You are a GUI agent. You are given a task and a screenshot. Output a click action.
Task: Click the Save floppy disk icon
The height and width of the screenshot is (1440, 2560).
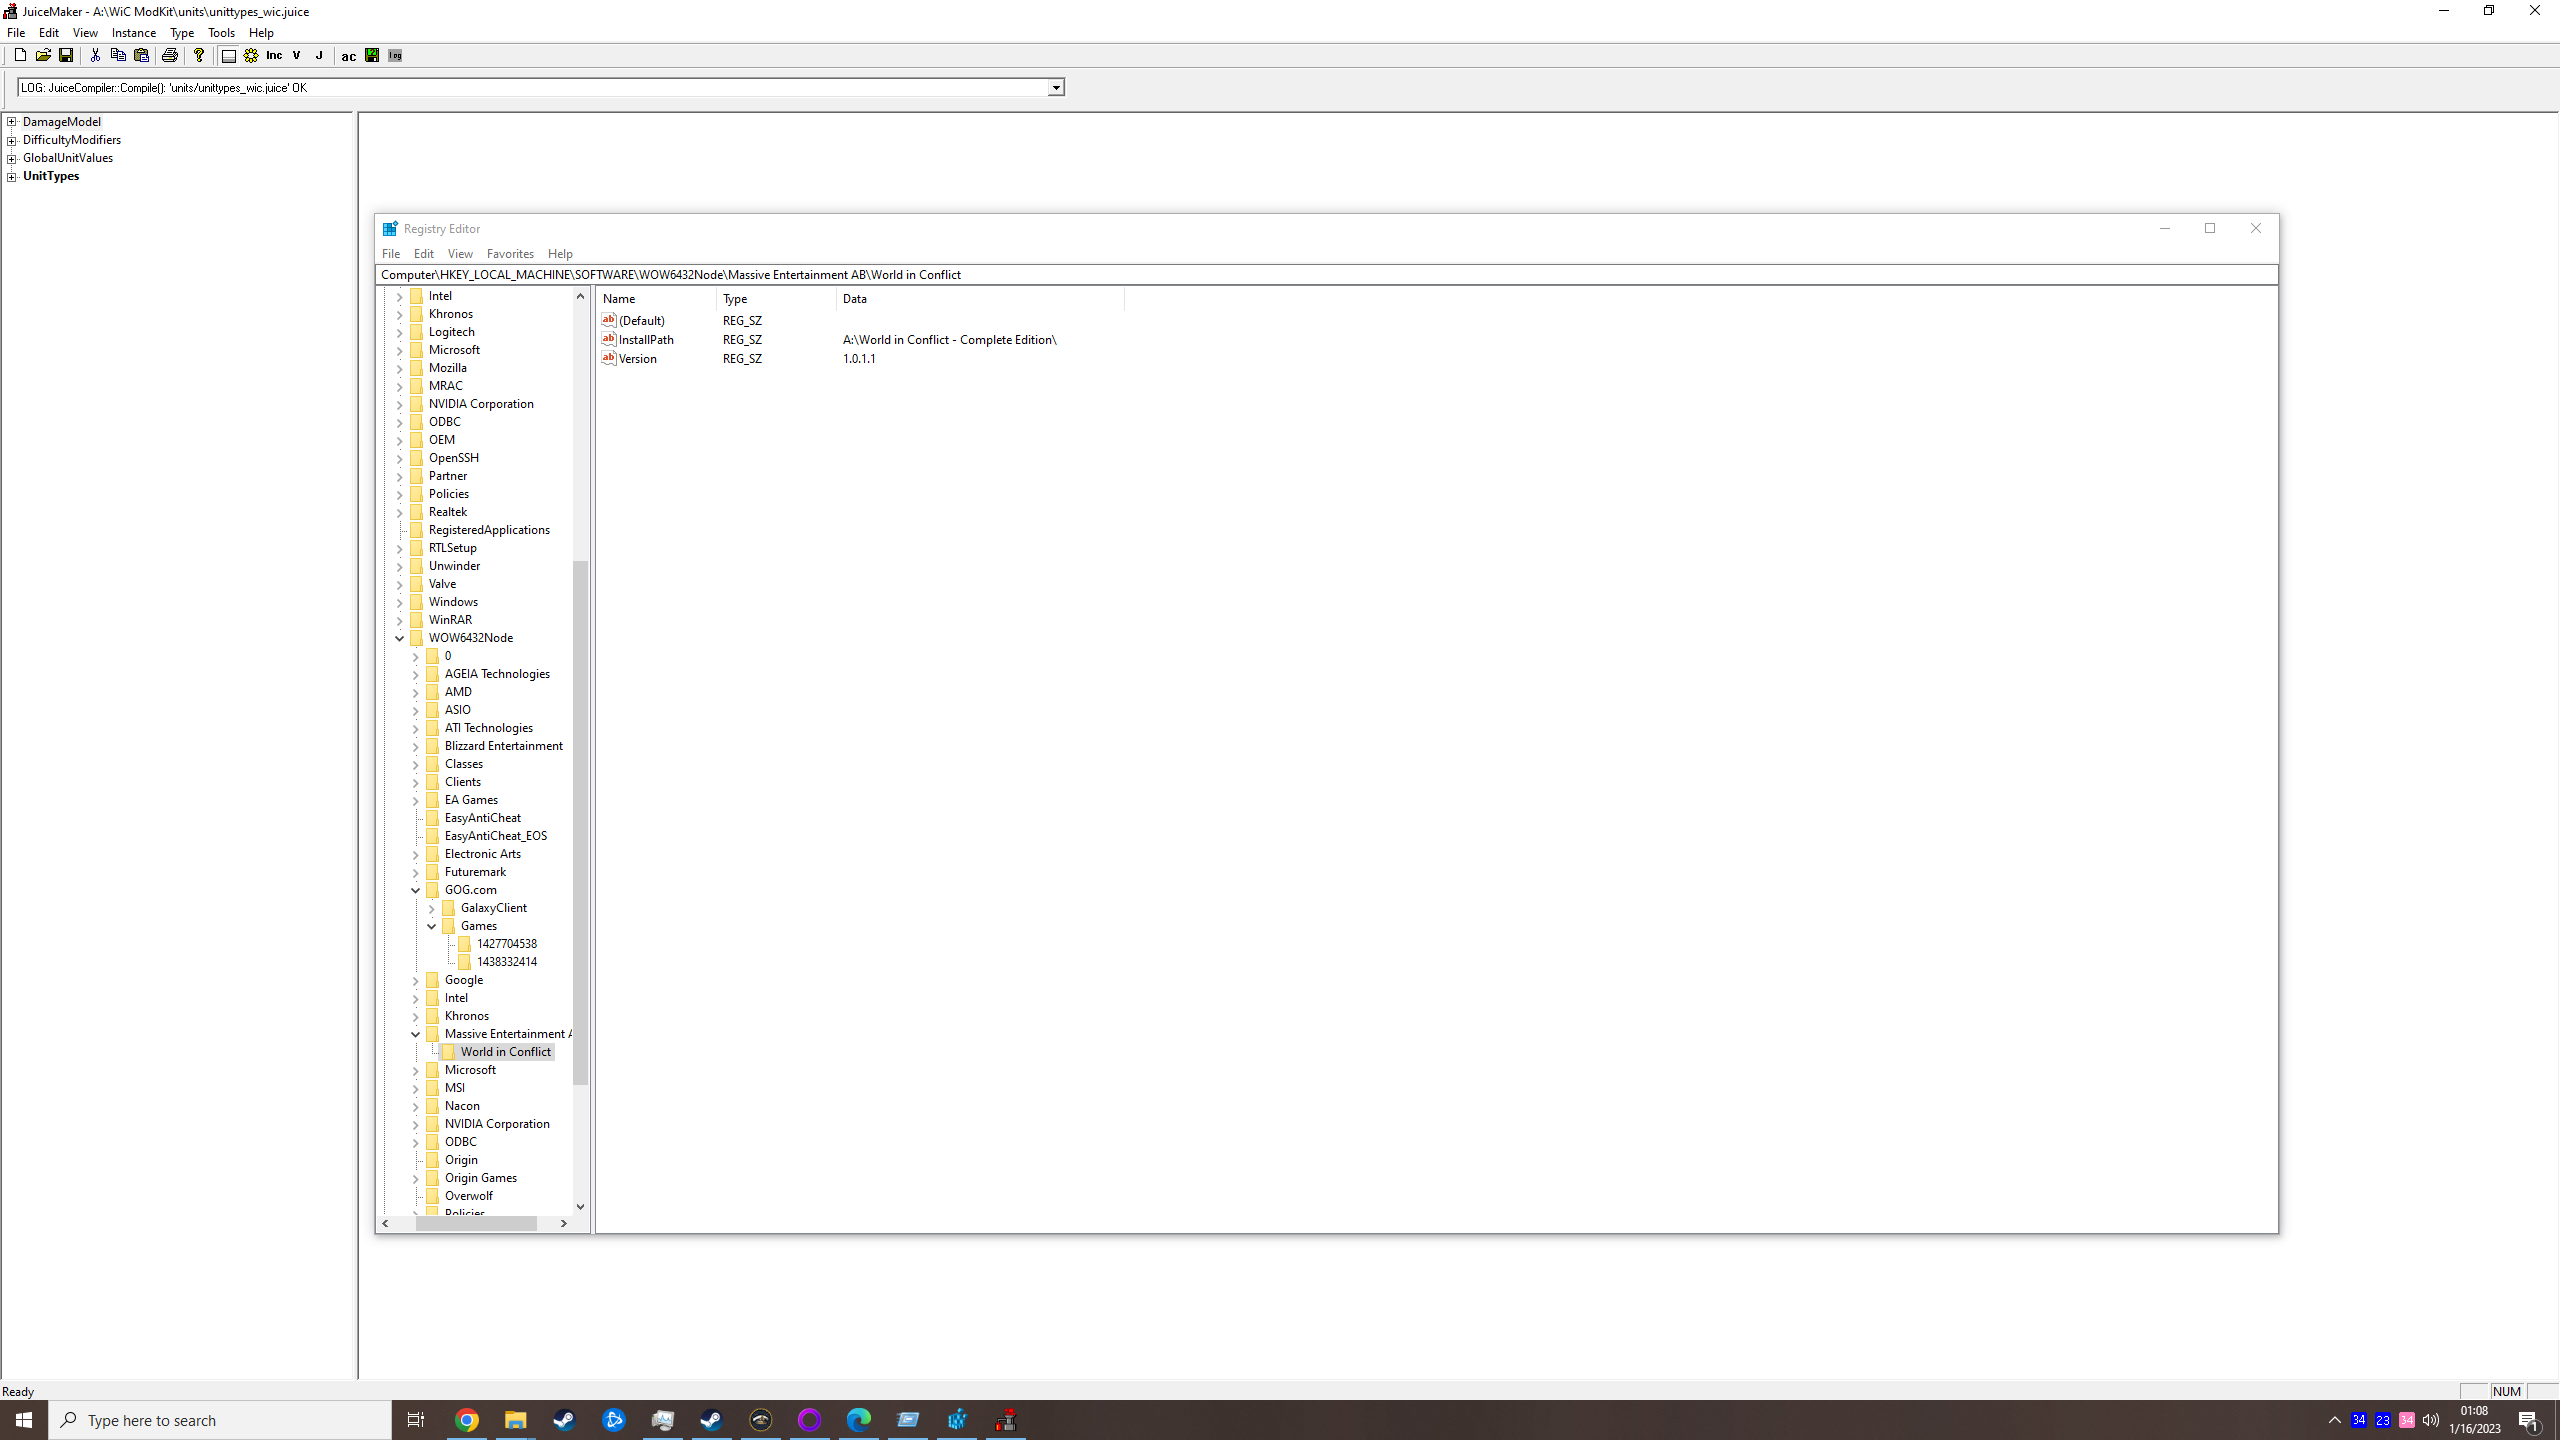tap(66, 55)
